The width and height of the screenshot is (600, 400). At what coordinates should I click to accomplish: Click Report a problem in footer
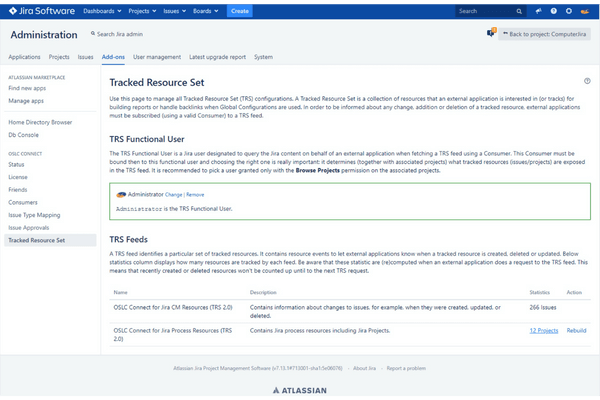[x=406, y=368]
